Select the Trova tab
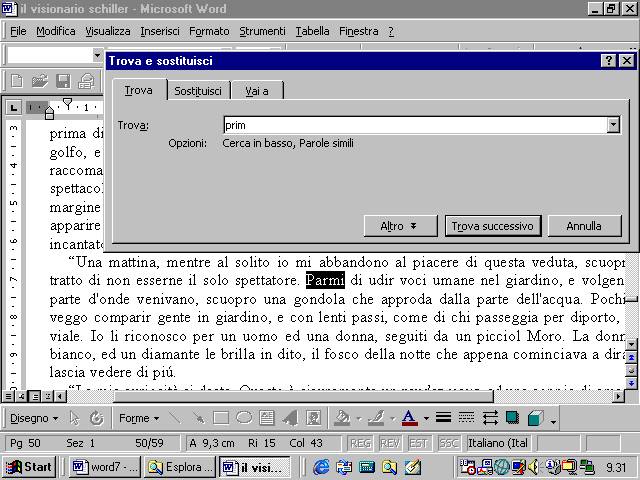 [x=139, y=90]
